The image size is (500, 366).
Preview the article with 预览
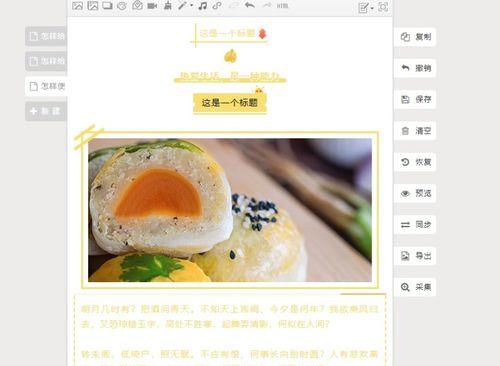pyautogui.click(x=415, y=193)
